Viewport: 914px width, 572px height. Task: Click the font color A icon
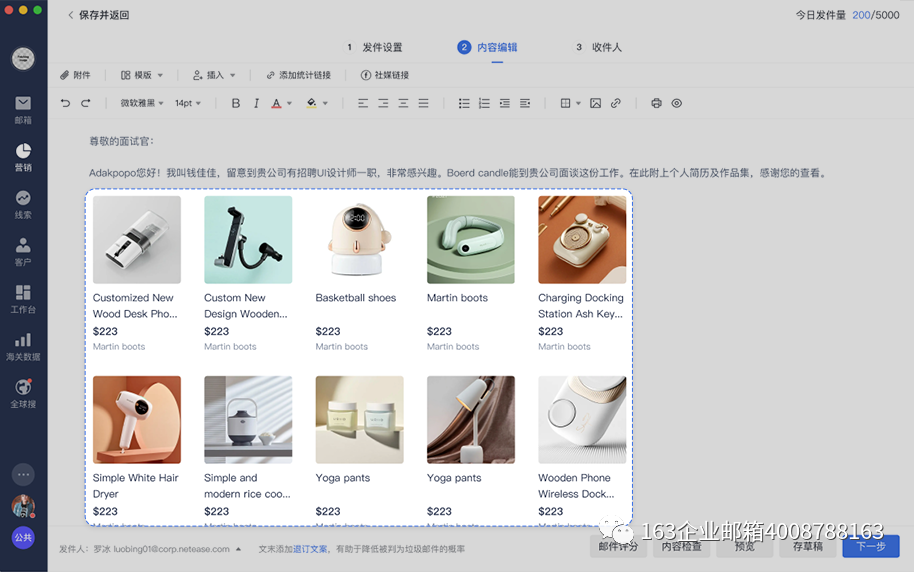pos(276,103)
